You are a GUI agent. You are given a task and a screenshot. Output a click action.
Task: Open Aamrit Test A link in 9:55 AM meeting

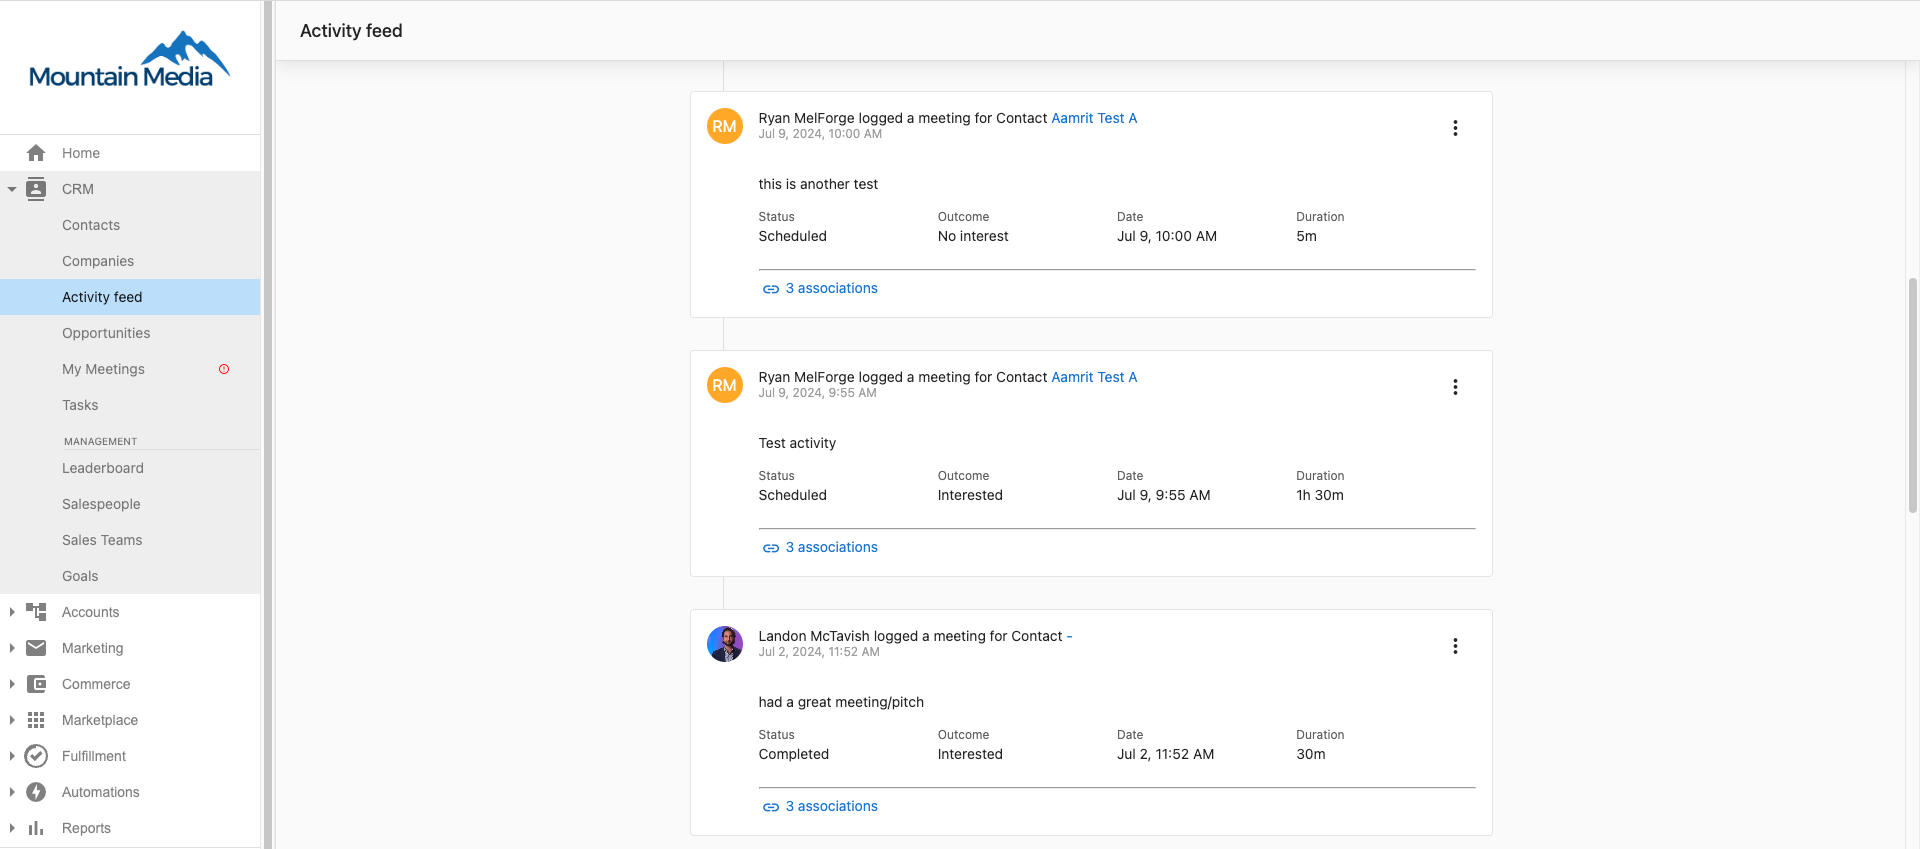[1094, 377]
